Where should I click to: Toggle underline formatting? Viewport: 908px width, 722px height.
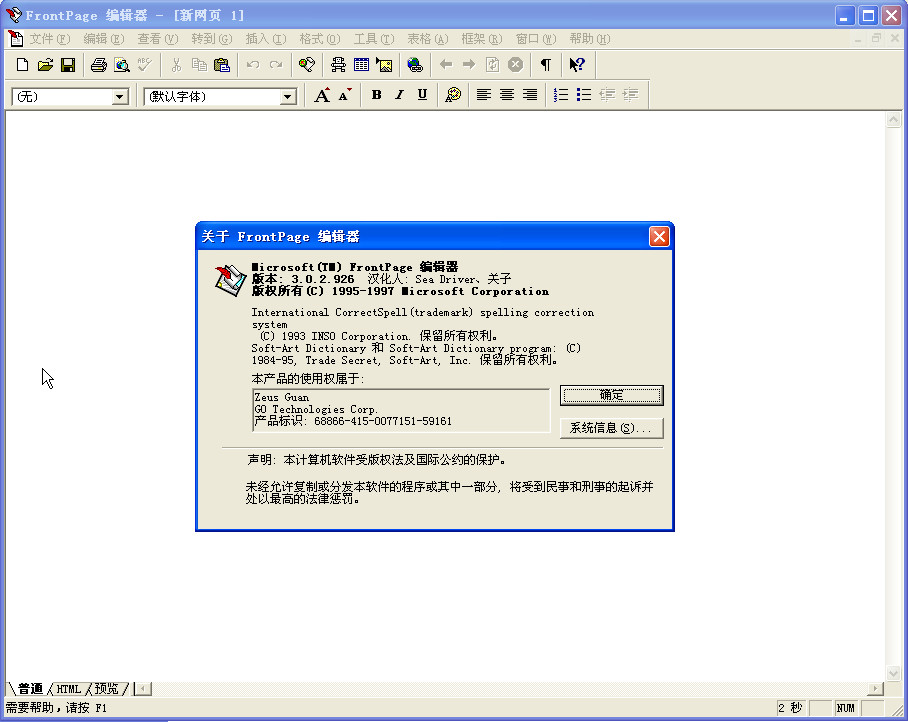(422, 95)
